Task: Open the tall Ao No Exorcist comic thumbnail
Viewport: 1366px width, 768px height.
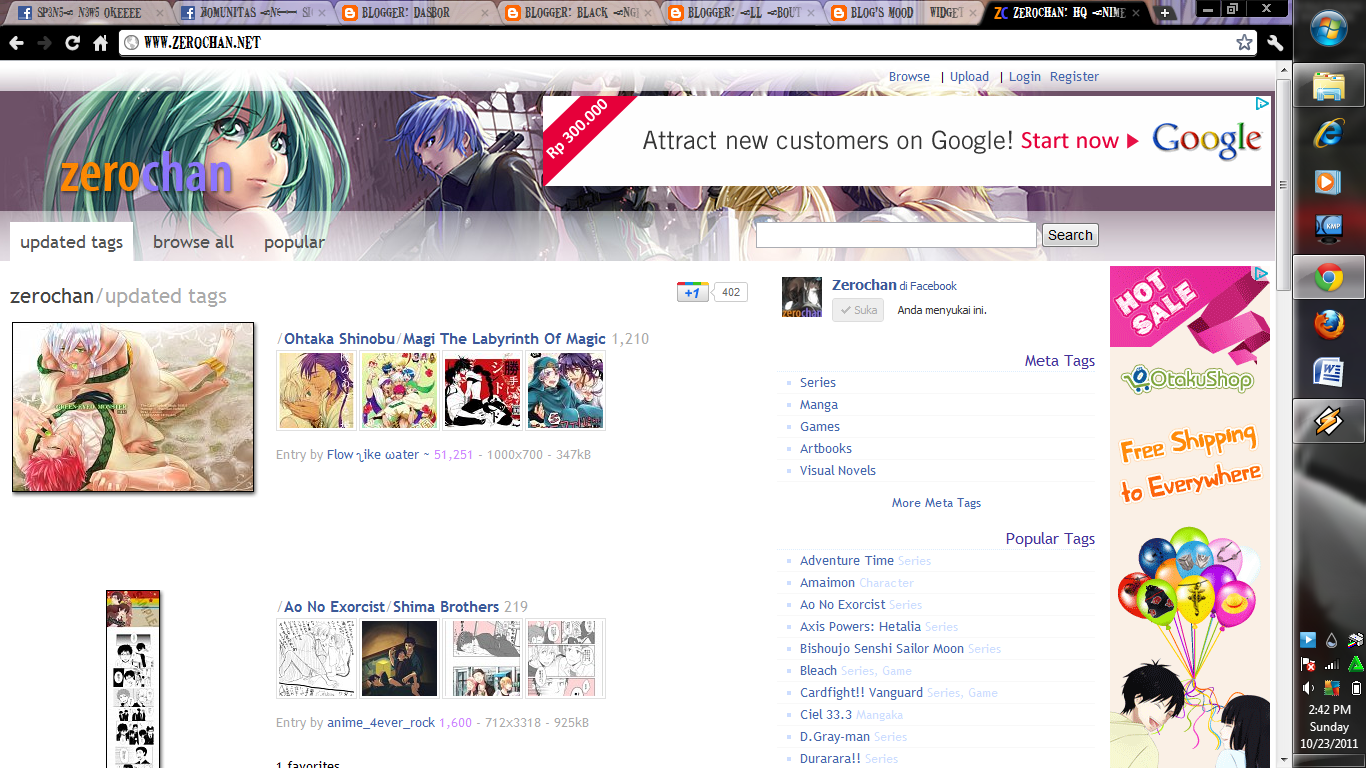Action: click(x=133, y=679)
